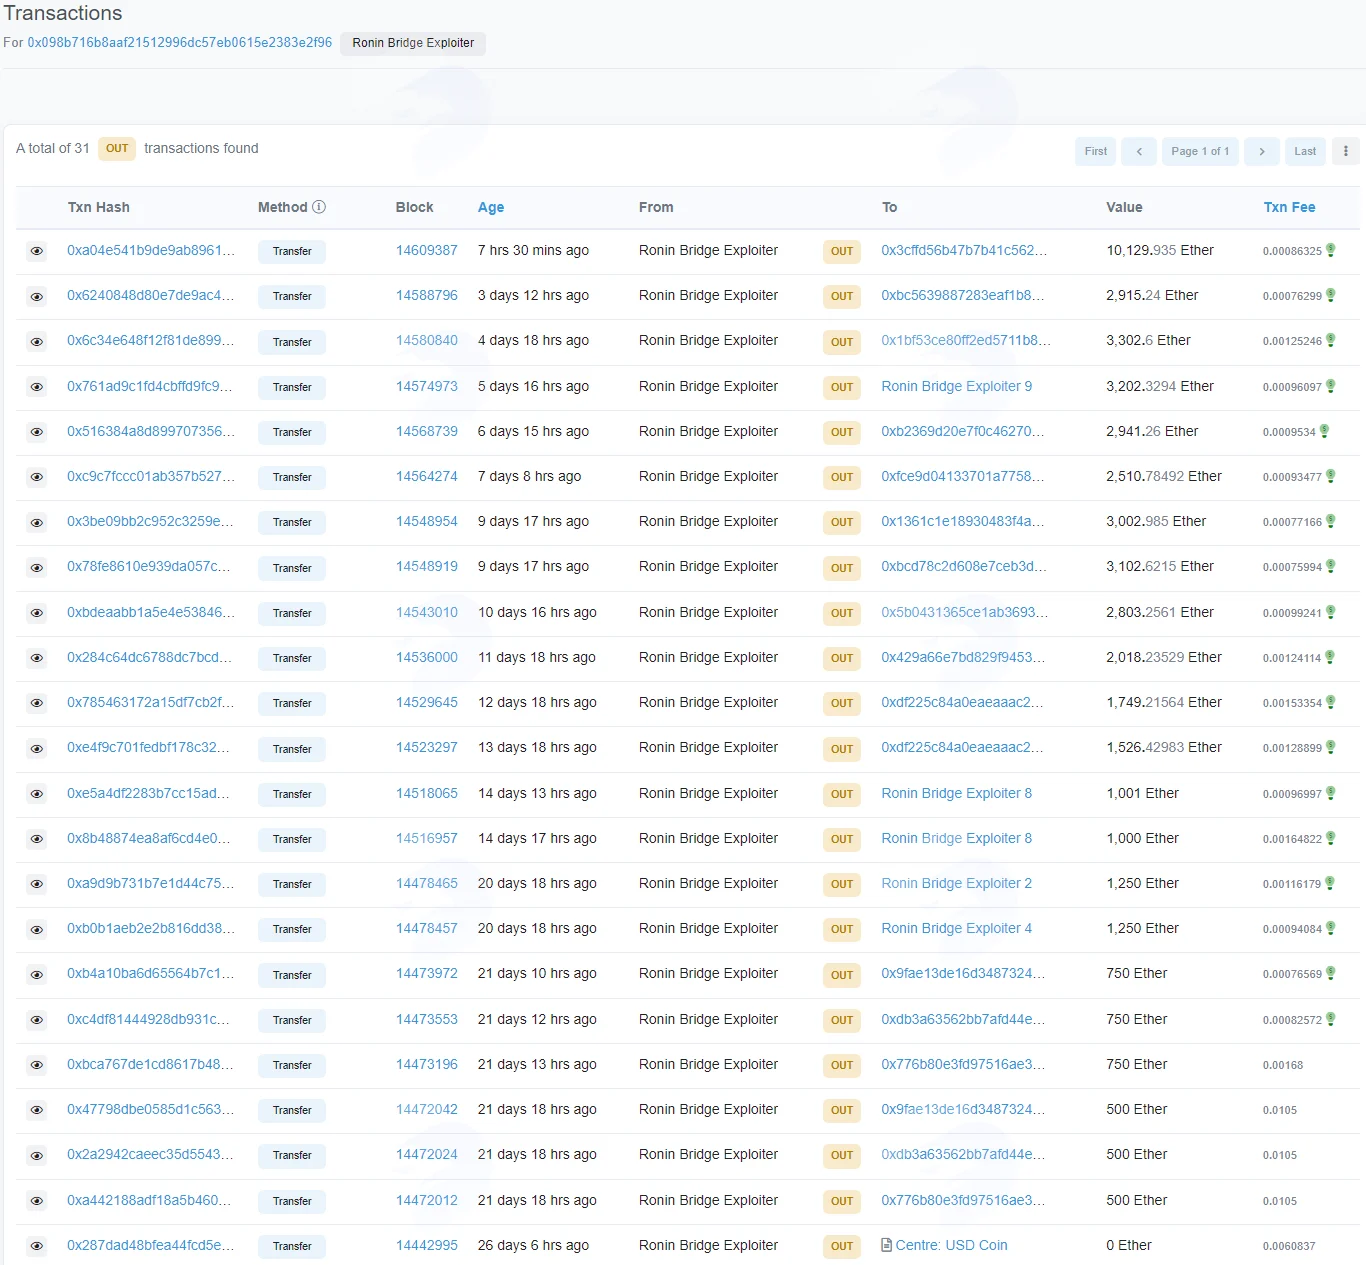
Task: Open recipient address 0xfce9d04133701a7758
Action: pyautogui.click(x=963, y=476)
